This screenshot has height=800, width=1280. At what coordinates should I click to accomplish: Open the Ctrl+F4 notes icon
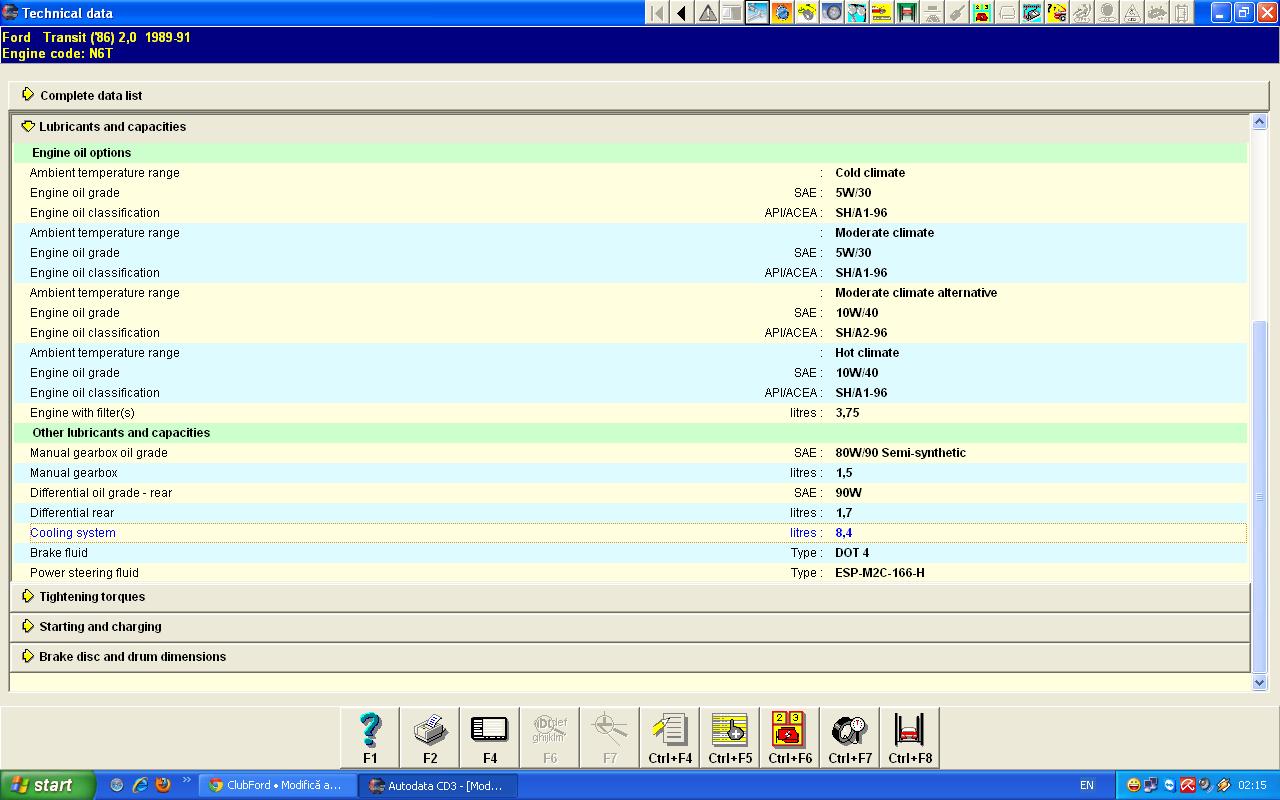[x=670, y=737]
